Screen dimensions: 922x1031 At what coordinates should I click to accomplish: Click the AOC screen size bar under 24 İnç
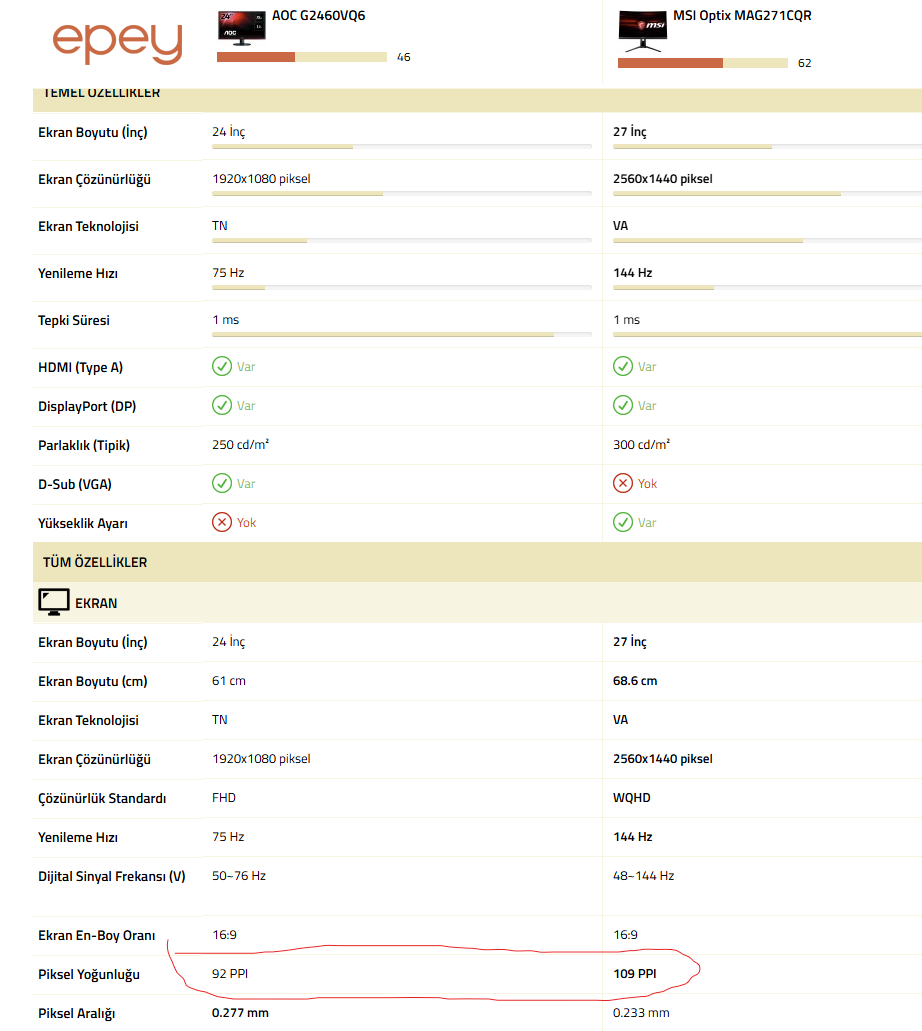(402, 147)
